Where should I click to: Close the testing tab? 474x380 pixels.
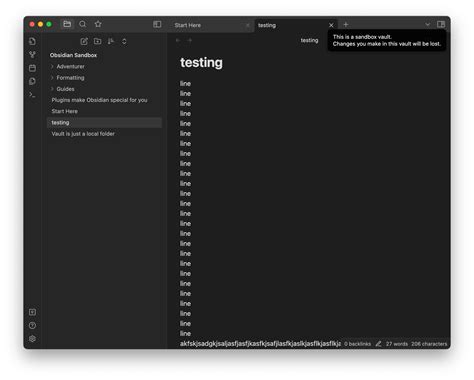[331, 25]
